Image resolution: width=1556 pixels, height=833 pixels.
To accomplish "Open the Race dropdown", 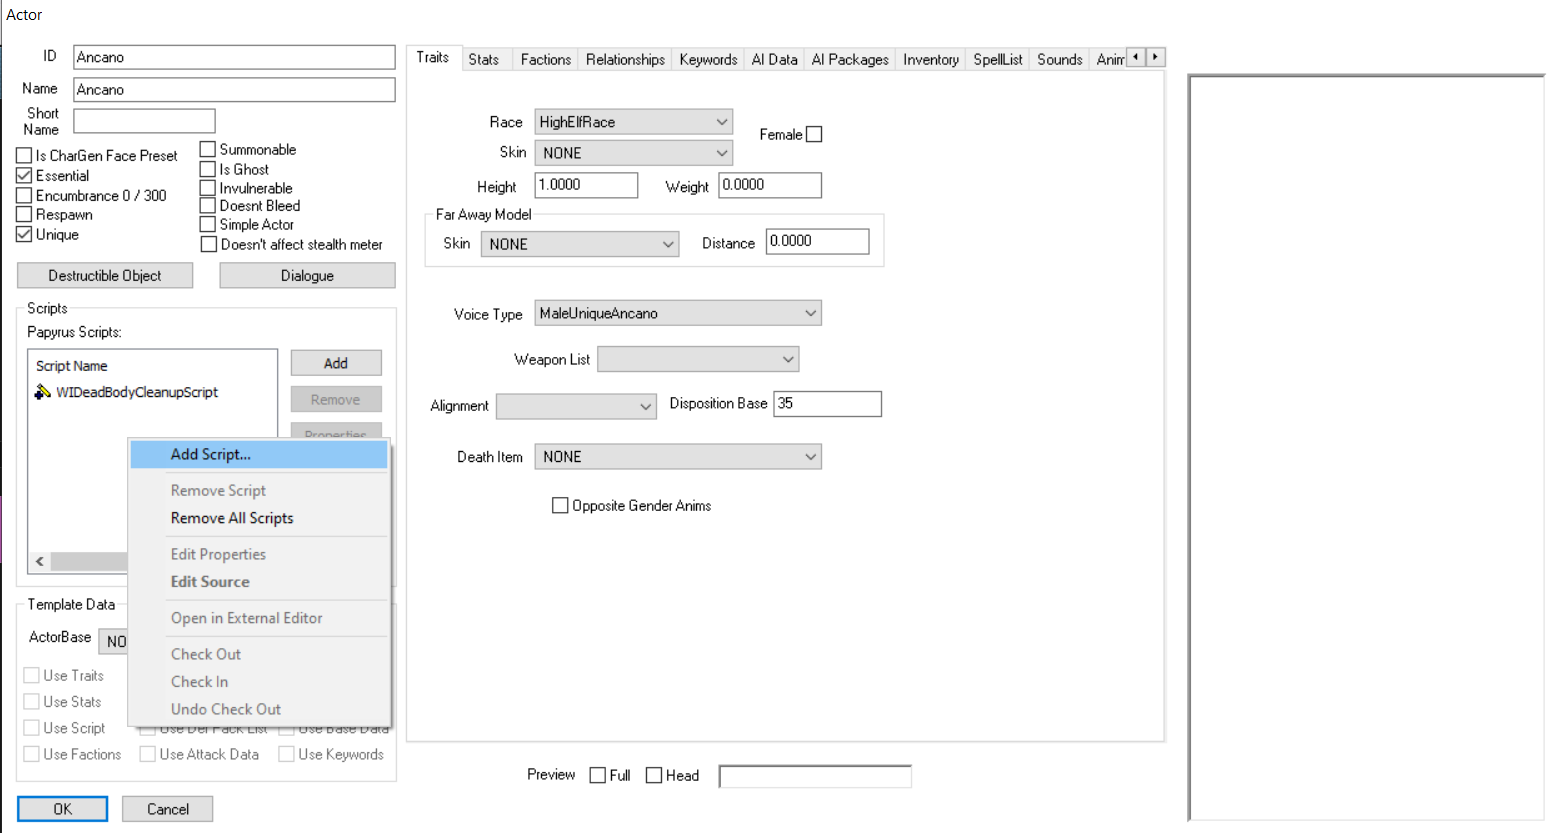I will tap(722, 121).
